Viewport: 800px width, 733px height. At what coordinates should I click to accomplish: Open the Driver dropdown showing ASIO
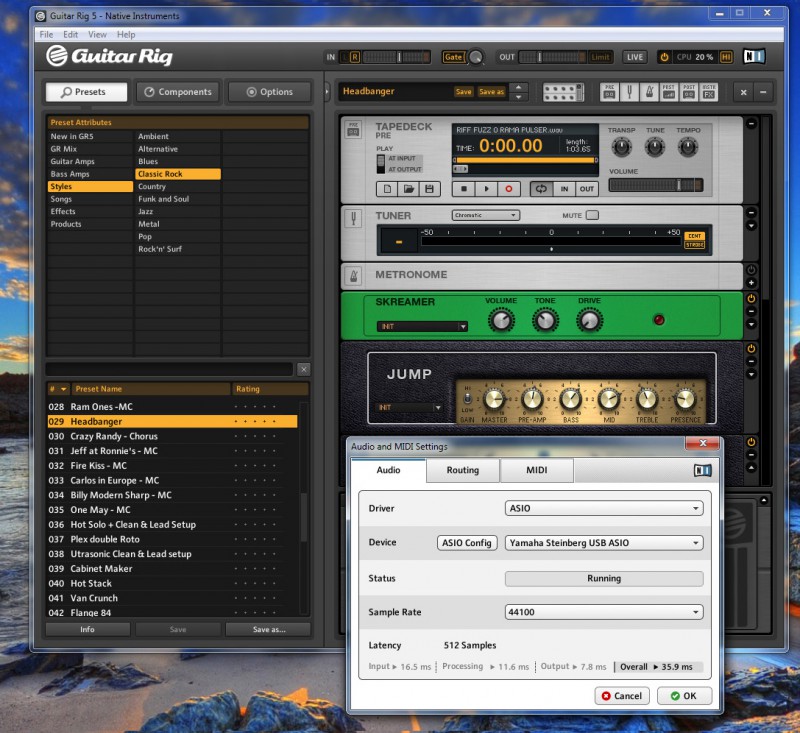[x=604, y=508]
